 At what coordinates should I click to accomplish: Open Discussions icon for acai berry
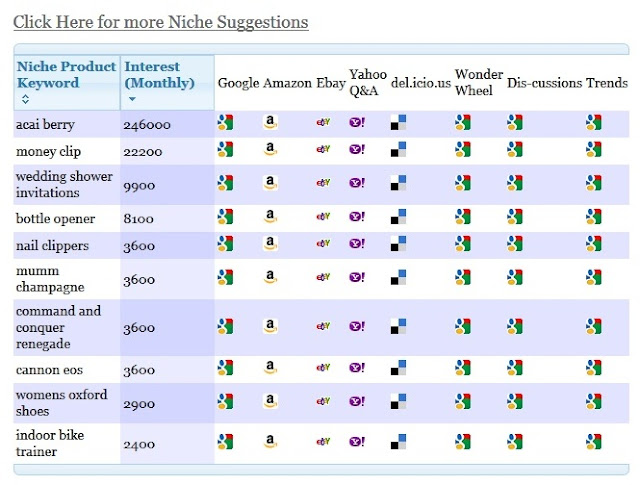pyautogui.click(x=515, y=122)
